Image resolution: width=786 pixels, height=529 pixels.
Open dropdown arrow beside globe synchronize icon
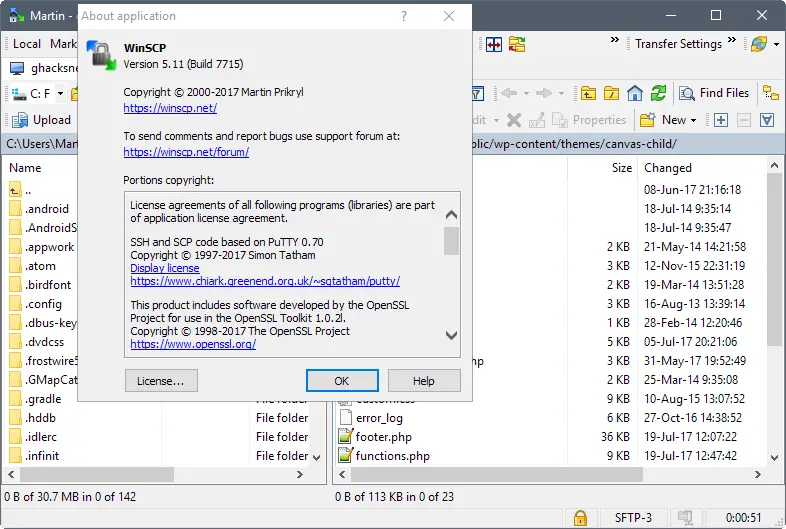coord(776,45)
